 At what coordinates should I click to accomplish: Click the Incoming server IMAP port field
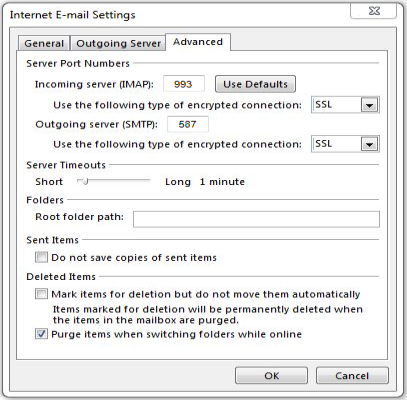click(184, 84)
